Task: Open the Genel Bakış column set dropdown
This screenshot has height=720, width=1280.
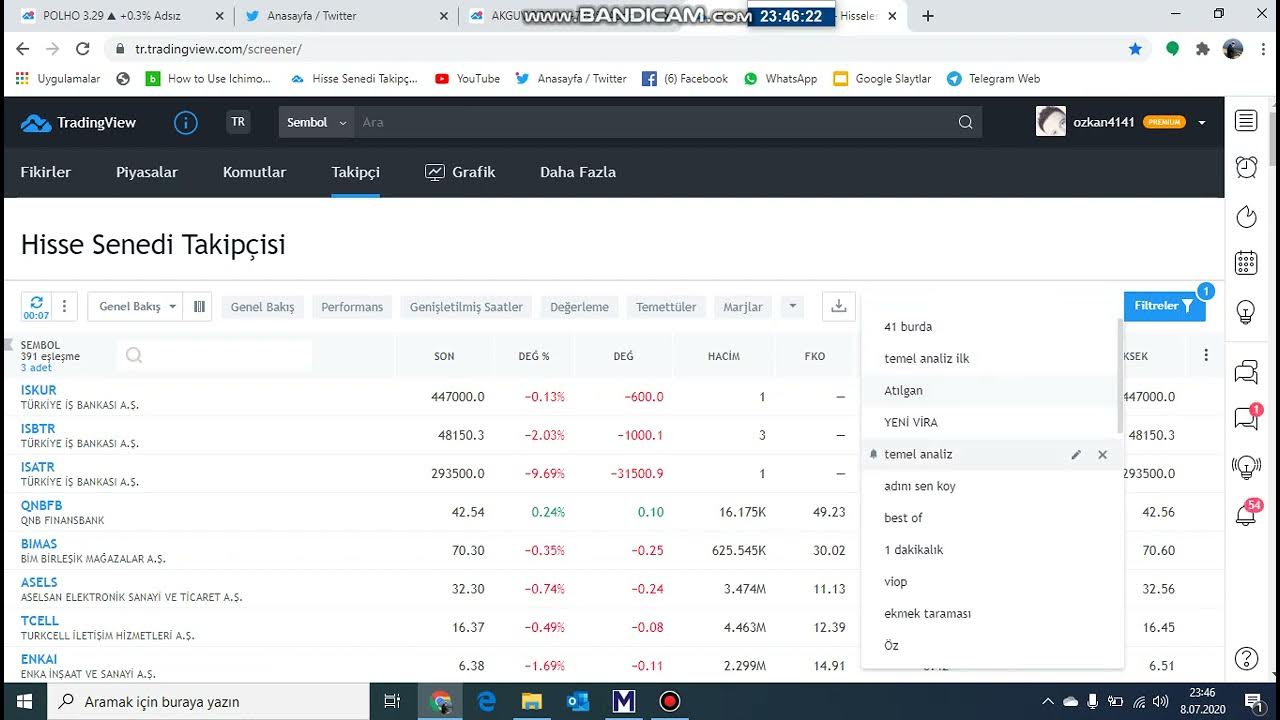Action: coord(135,306)
